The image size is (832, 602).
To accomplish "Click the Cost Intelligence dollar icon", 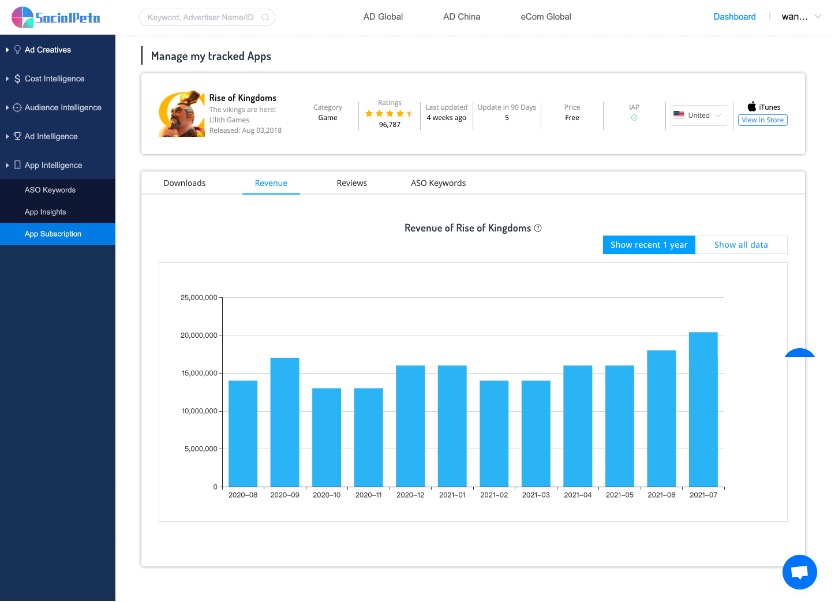I will click(18, 78).
